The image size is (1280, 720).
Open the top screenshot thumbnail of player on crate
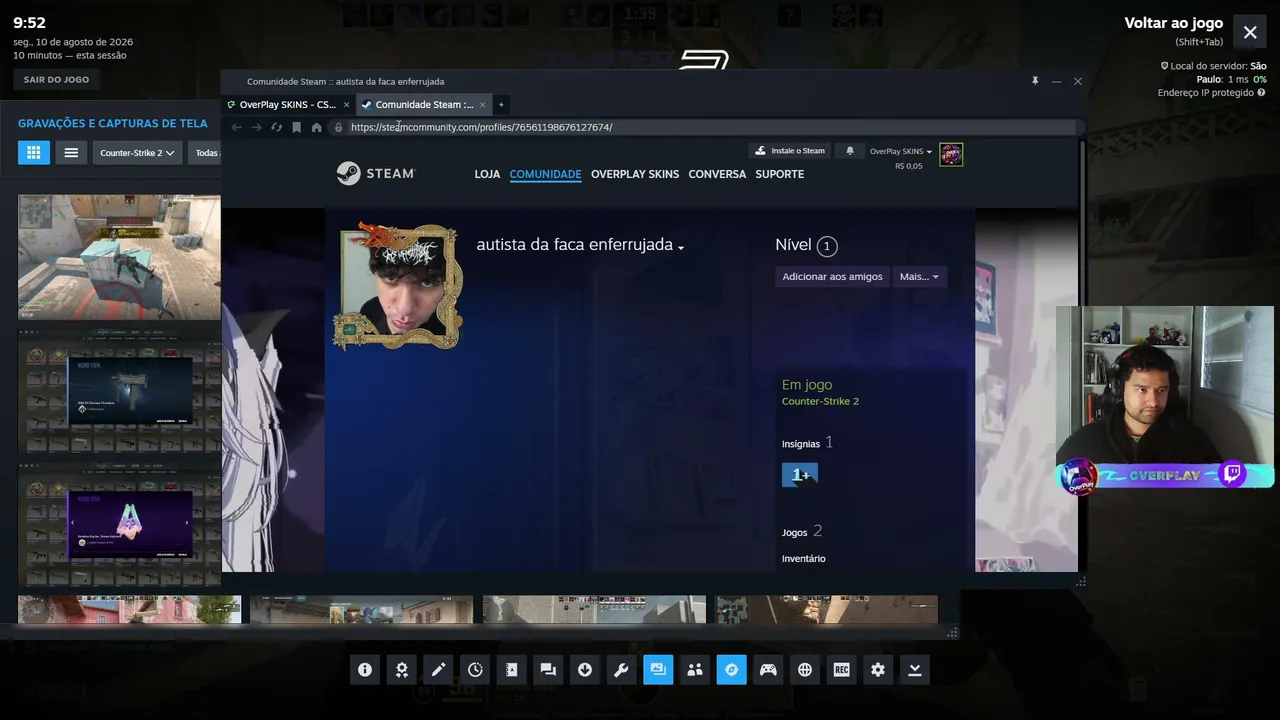click(119, 257)
